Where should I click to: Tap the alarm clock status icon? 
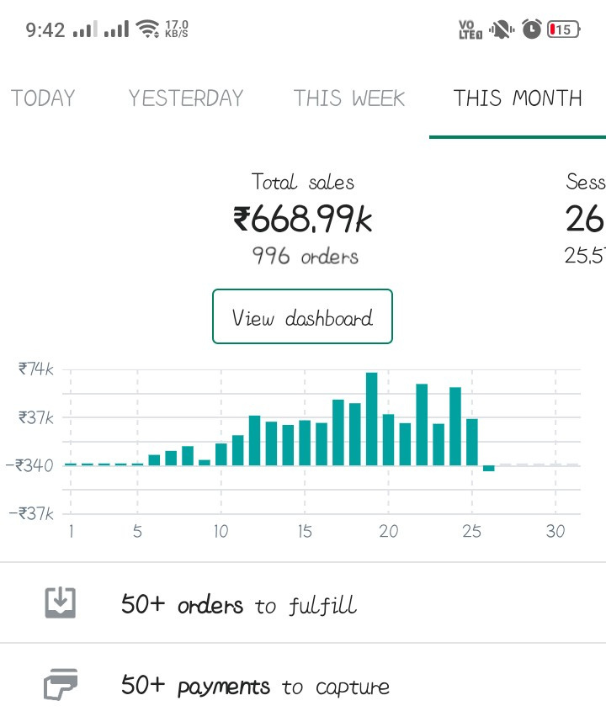(x=531, y=29)
